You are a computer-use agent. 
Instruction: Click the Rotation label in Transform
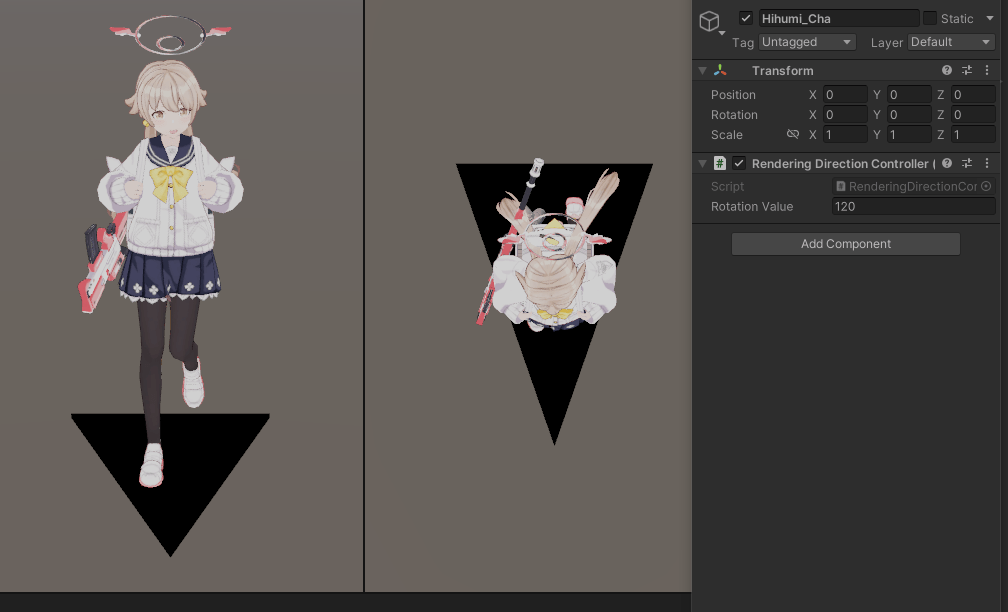pyautogui.click(x=734, y=114)
